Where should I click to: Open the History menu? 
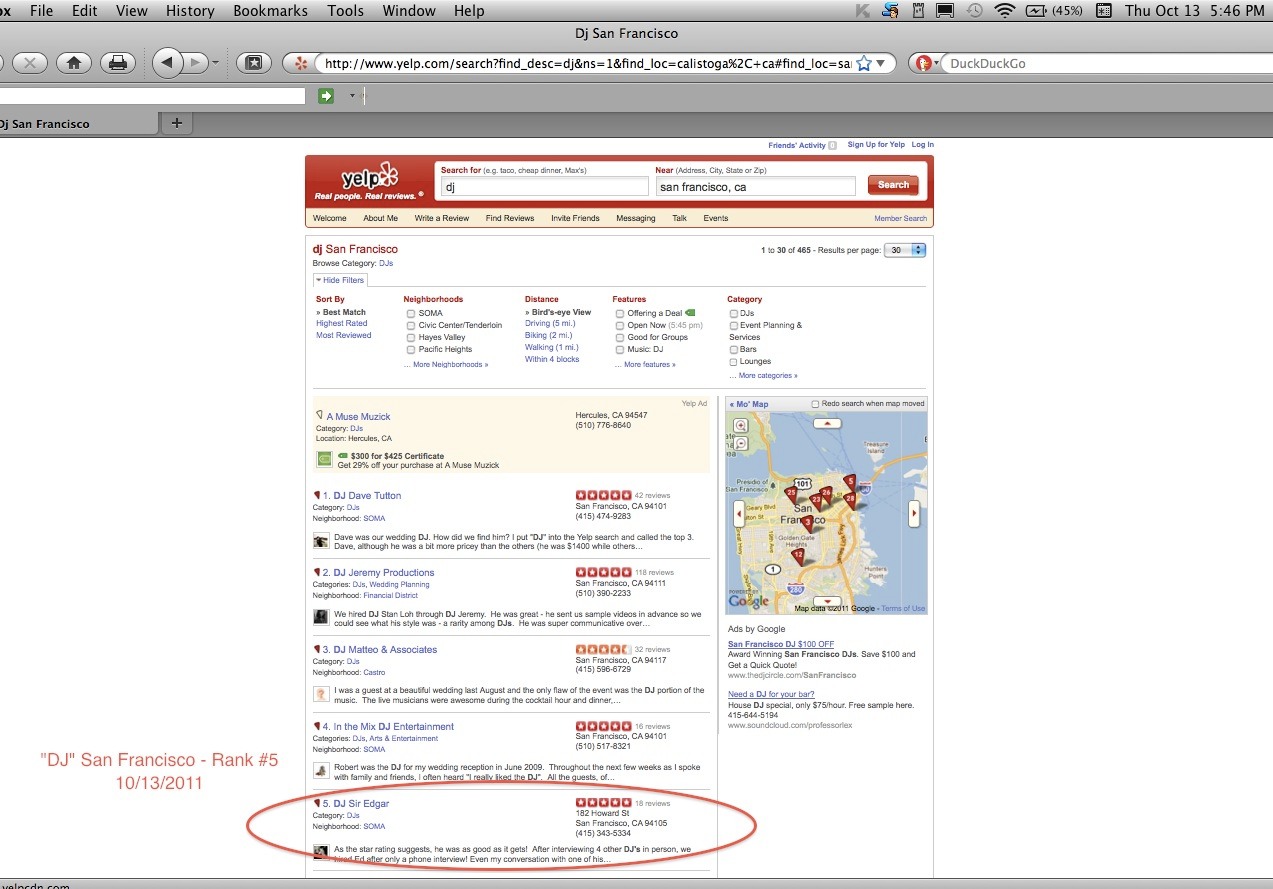[190, 11]
